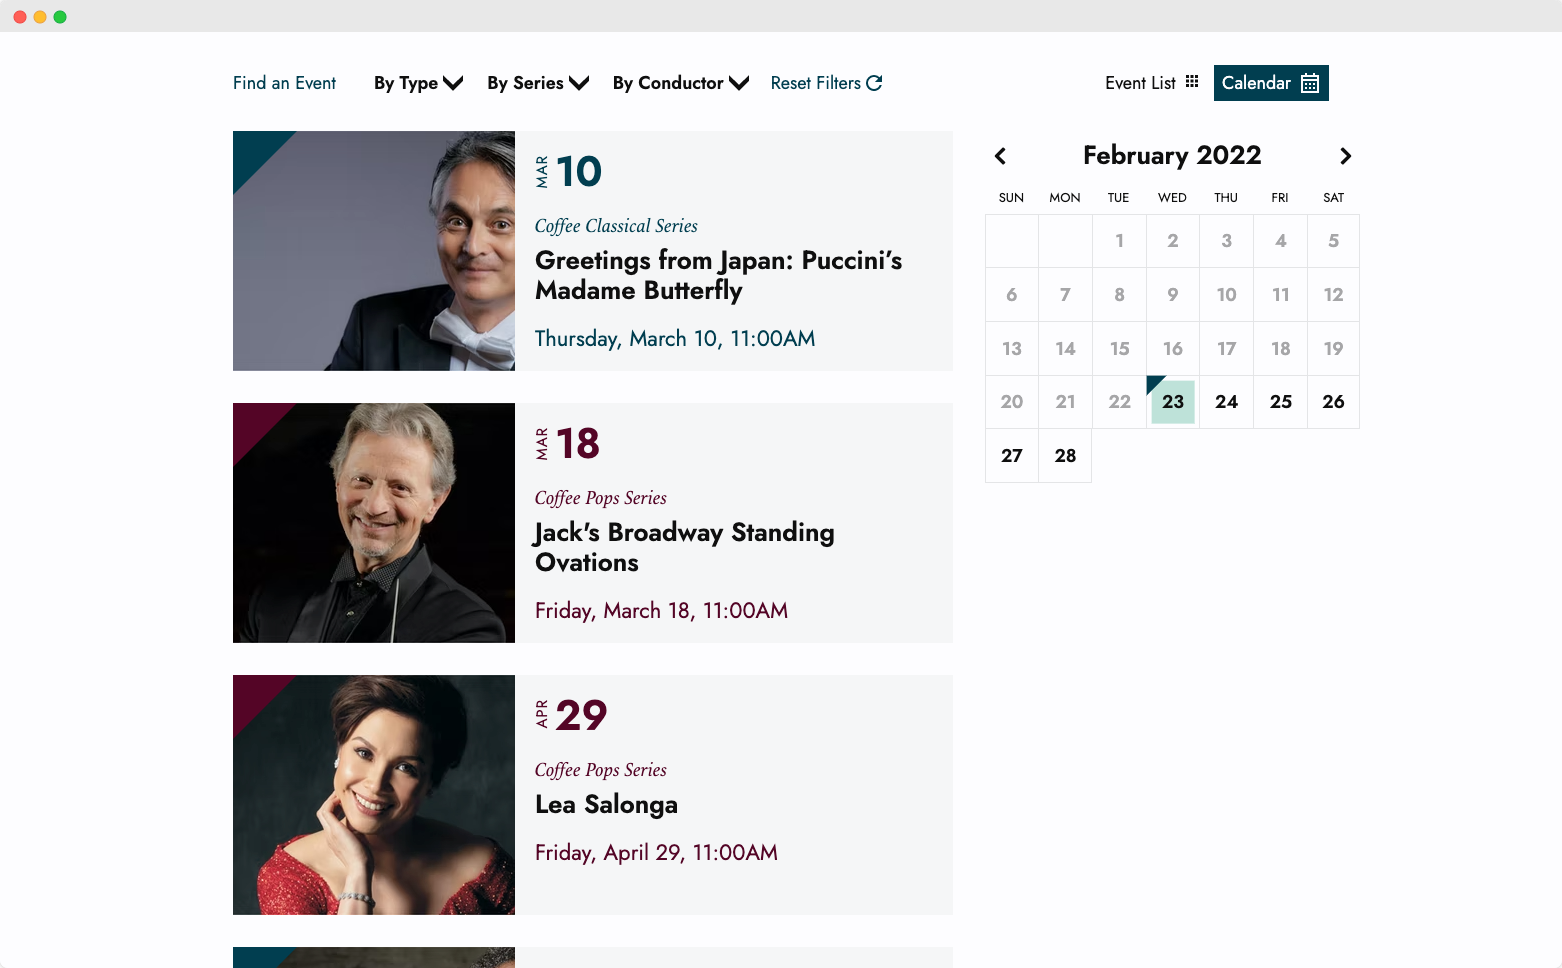Screen dimensions: 1562x968
Task: Click 'Coffee Pops Series' on Lea Salonga card
Action: coord(601,770)
